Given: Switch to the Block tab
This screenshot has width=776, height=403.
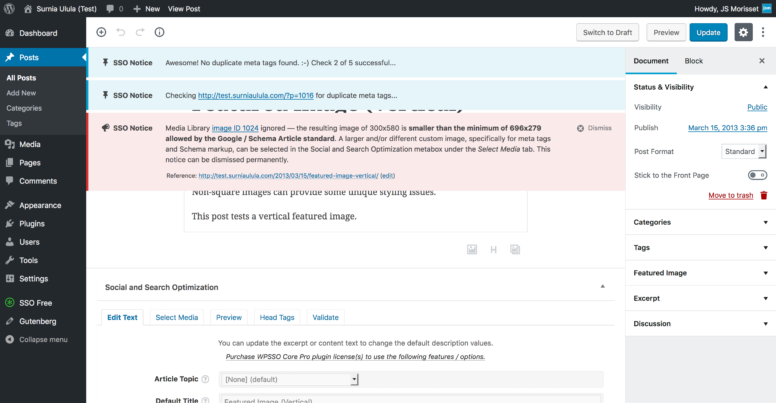Looking at the screenshot, I should pyautogui.click(x=693, y=61).
